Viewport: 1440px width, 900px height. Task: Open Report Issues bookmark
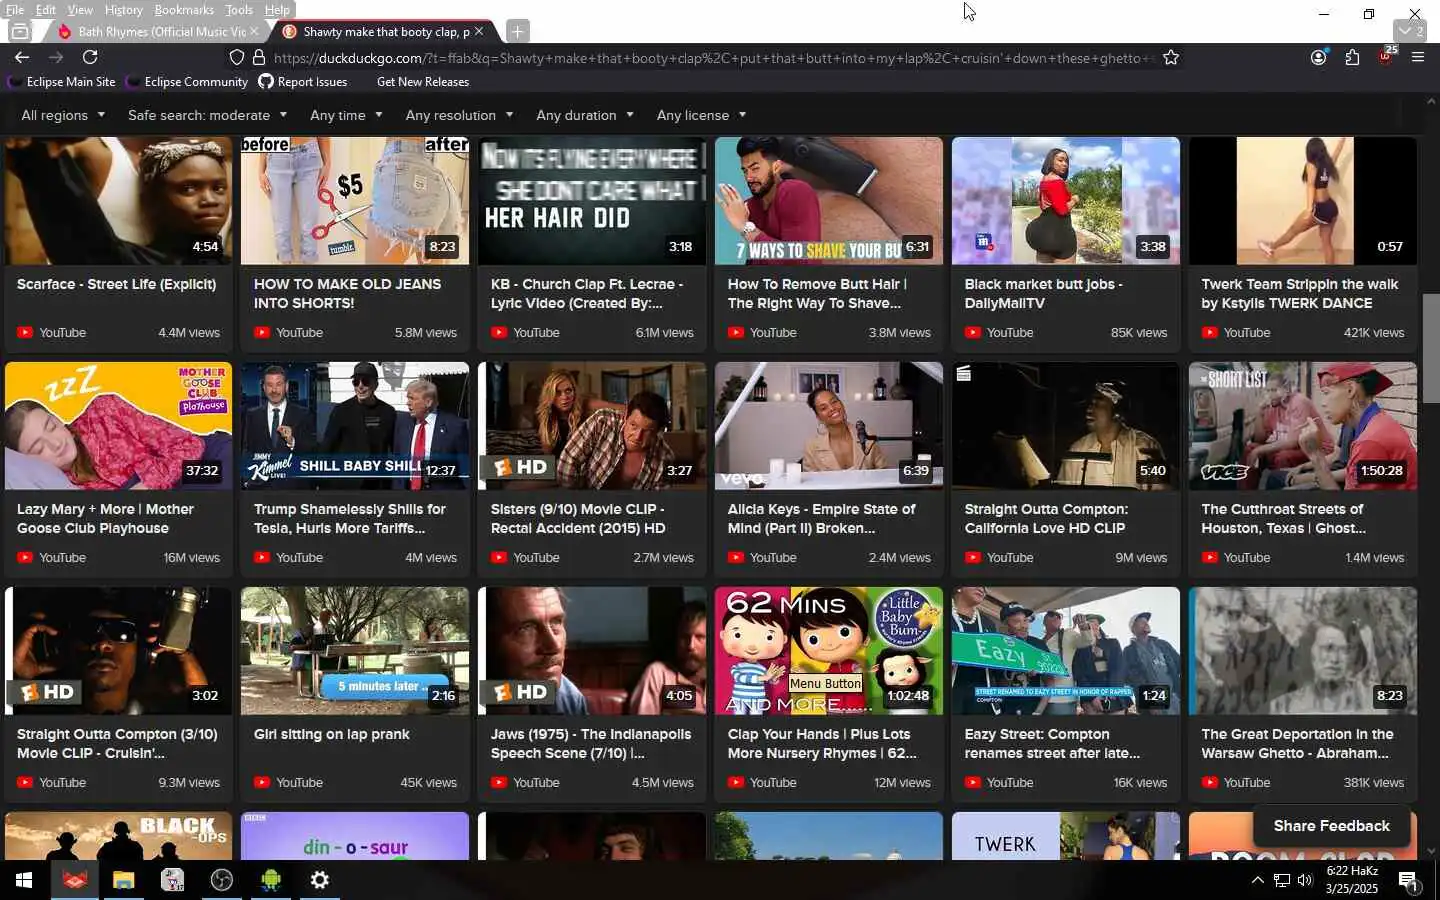pyautogui.click(x=302, y=82)
